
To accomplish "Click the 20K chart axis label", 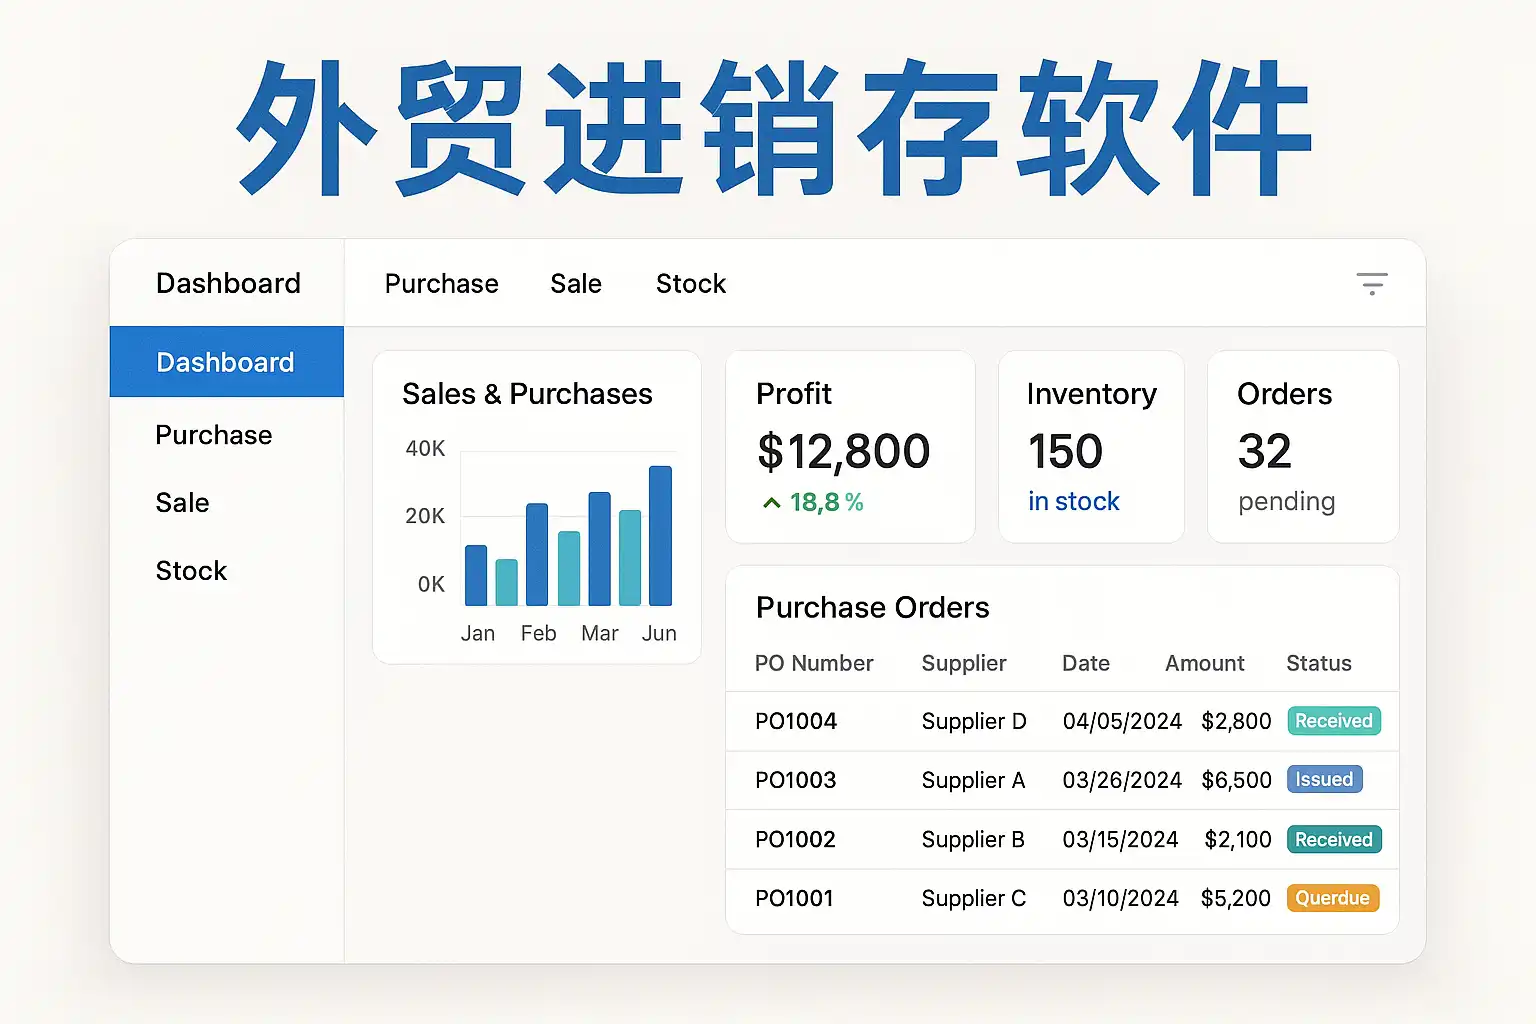I will click(425, 516).
